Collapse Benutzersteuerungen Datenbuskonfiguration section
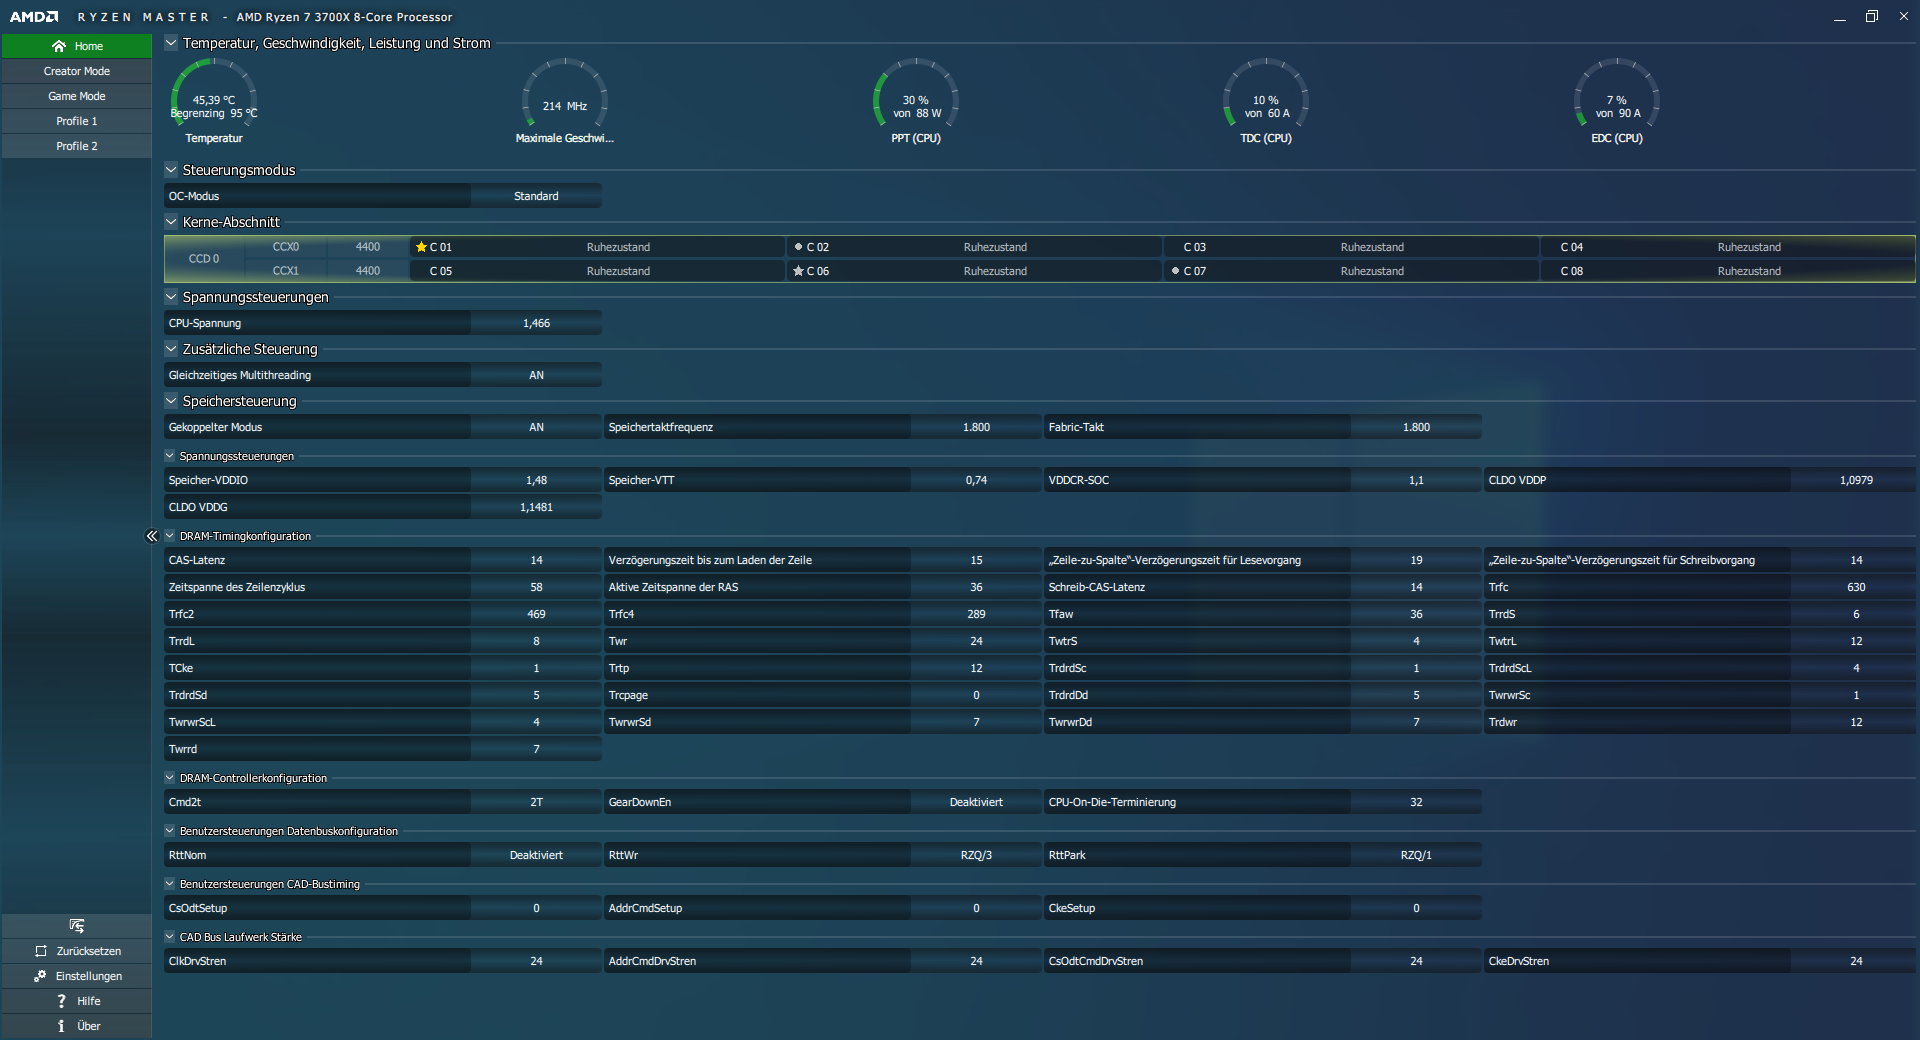 [x=170, y=831]
